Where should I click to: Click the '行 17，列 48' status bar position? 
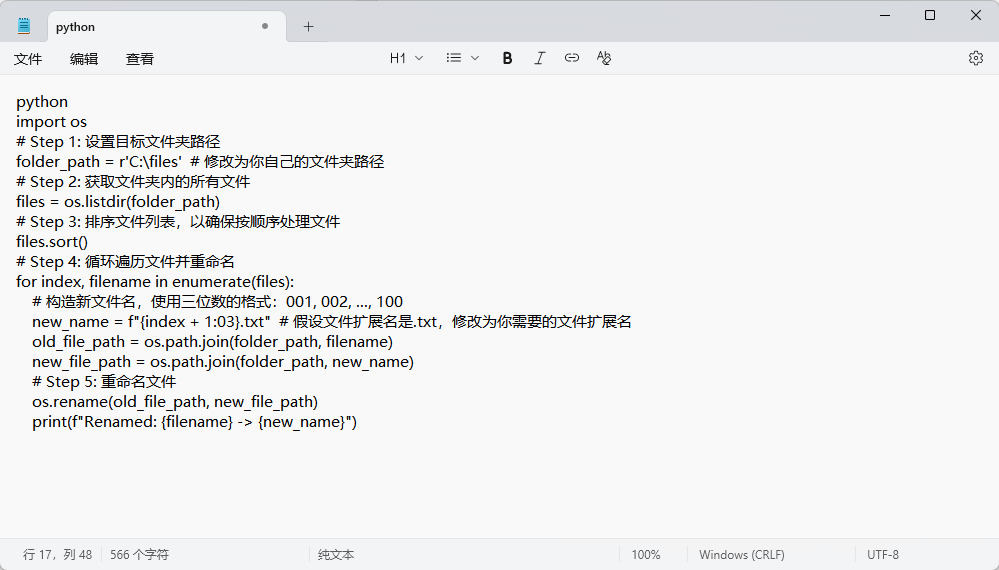(57, 555)
